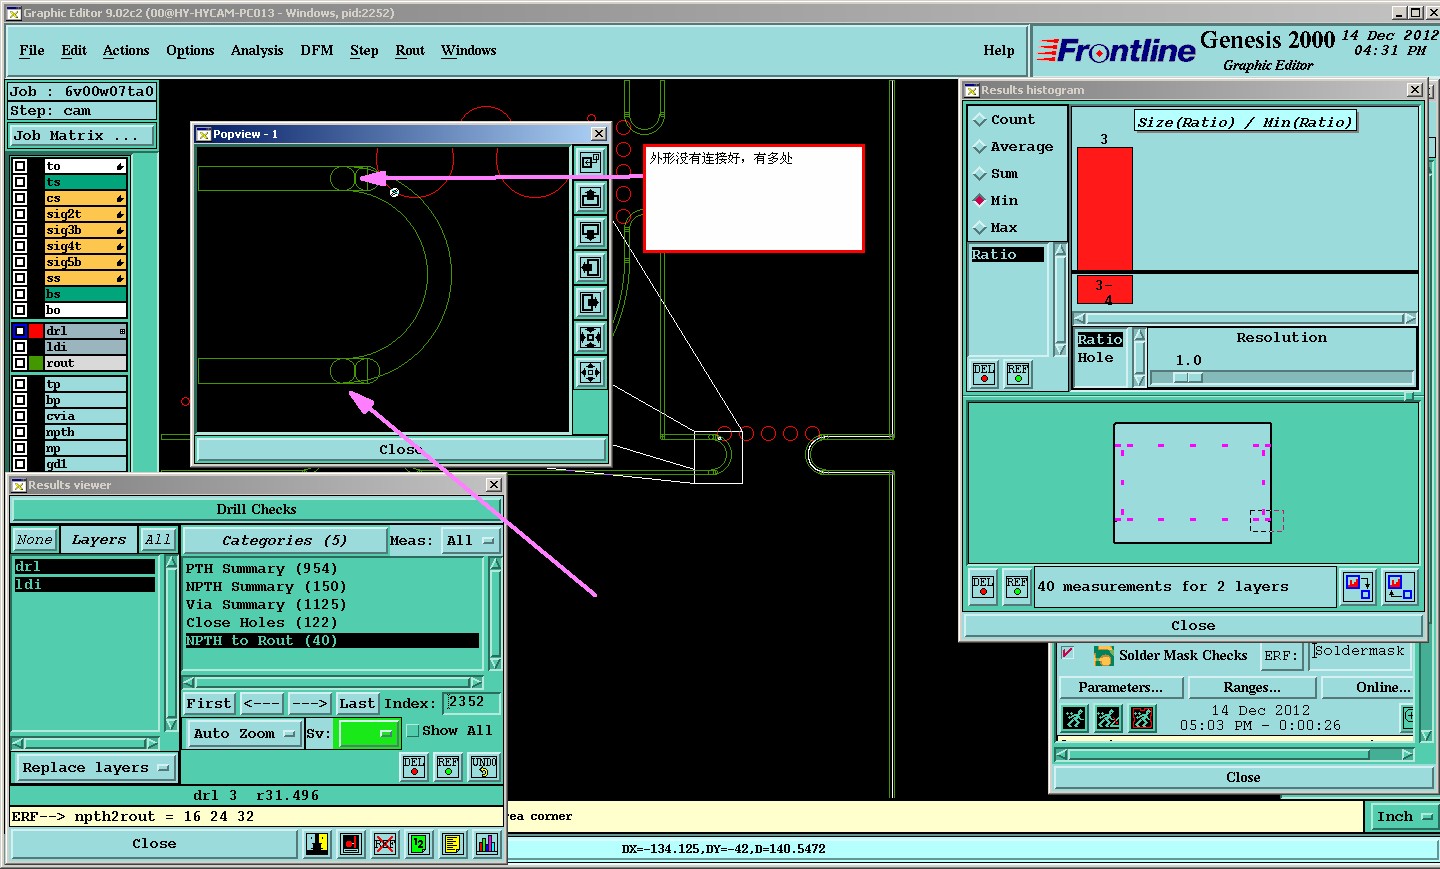Click the red histogram bar
This screenshot has height=869, width=1440.
click(1105, 209)
